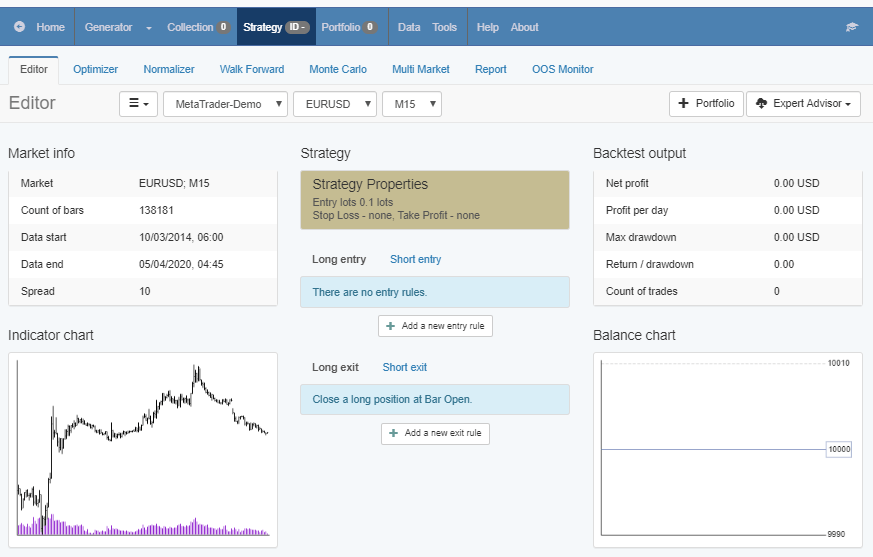This screenshot has height=557, width=873.
Task: Click the plus icon on Portfolio button
Action: tap(683, 104)
